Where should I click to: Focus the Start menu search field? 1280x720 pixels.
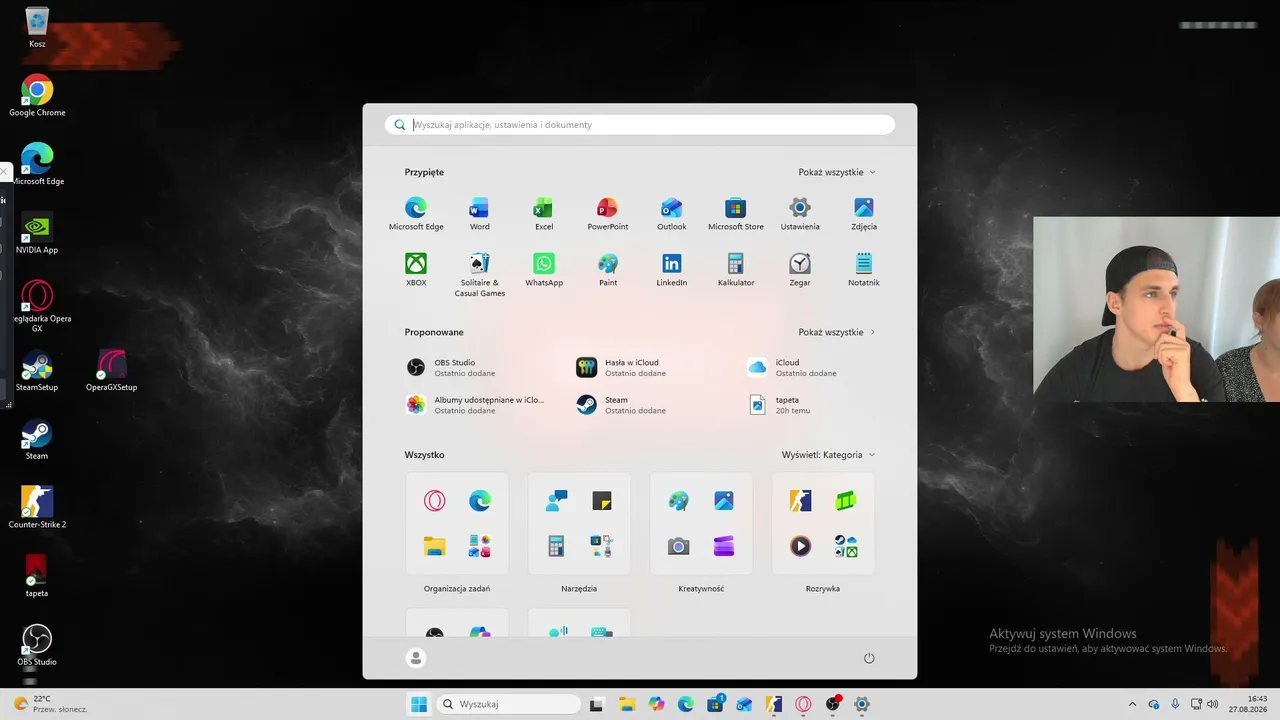coord(640,125)
